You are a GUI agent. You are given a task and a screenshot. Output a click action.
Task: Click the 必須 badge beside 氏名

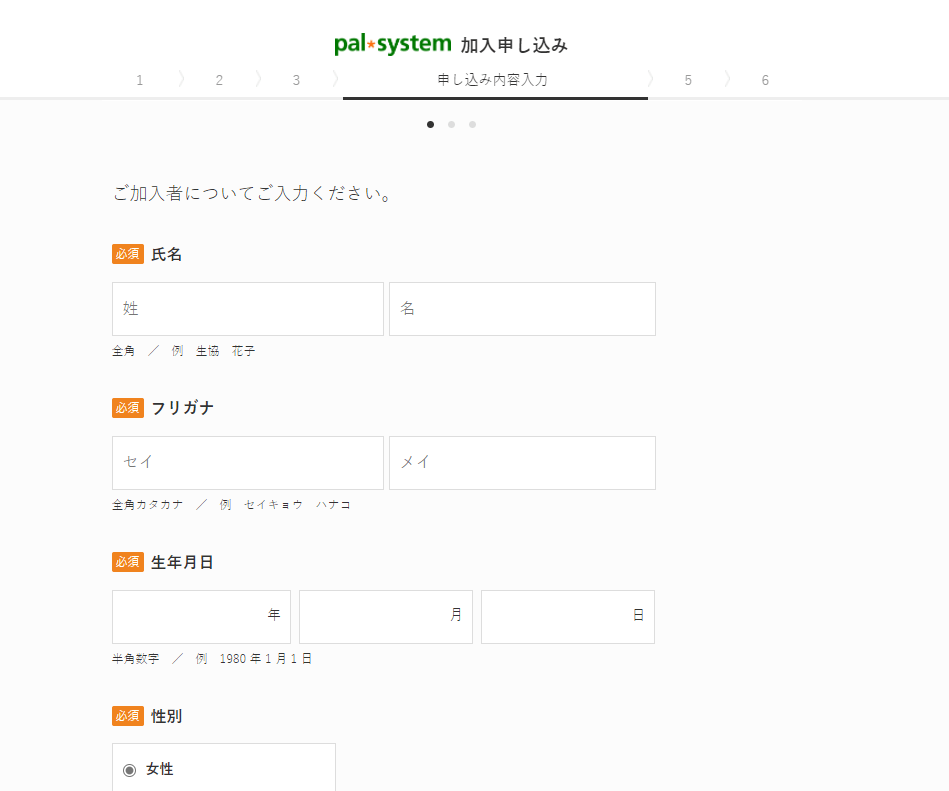click(127, 253)
